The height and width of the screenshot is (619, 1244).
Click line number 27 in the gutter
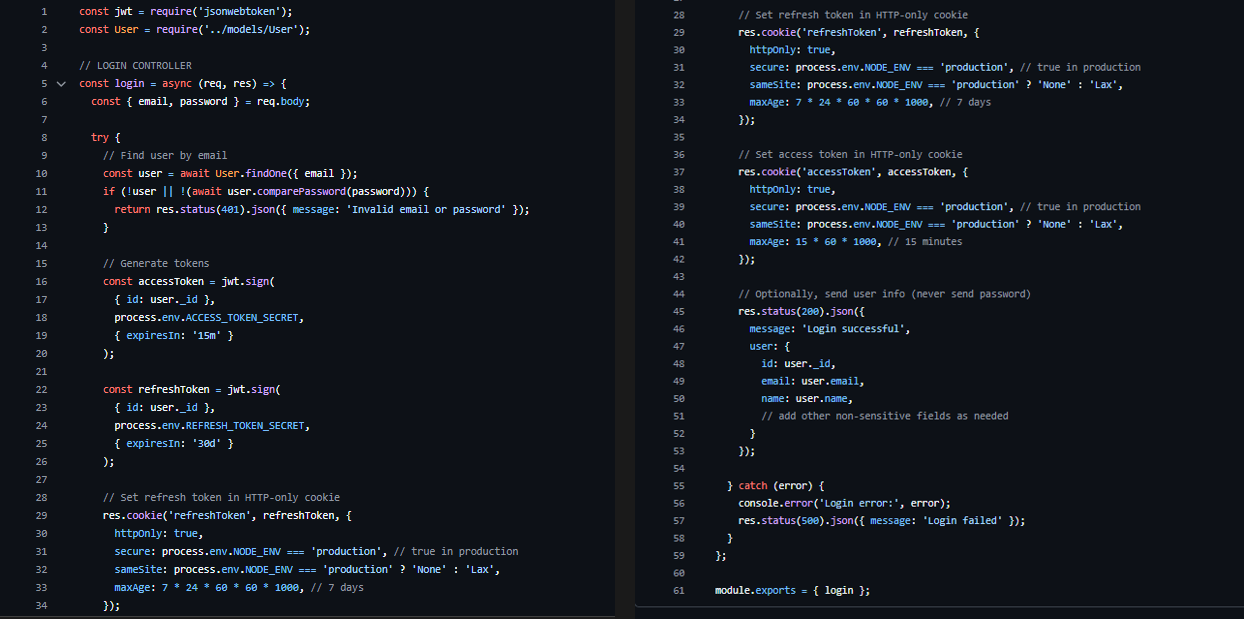tap(41, 480)
